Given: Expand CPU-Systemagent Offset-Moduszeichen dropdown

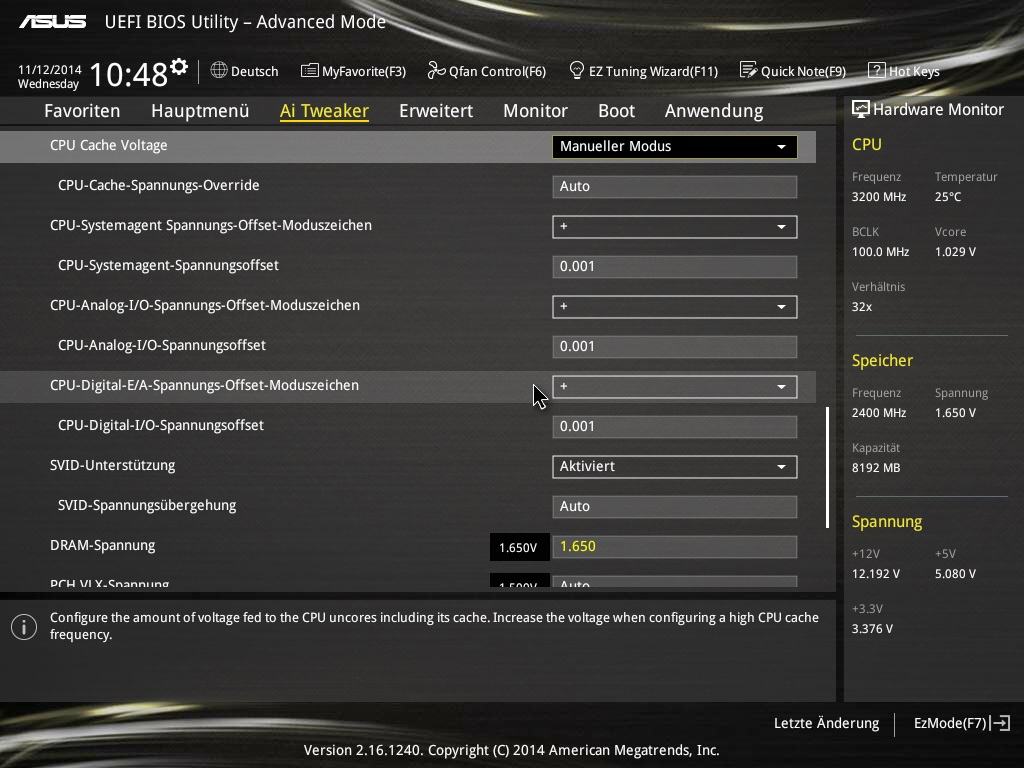Looking at the screenshot, I should click(675, 227).
